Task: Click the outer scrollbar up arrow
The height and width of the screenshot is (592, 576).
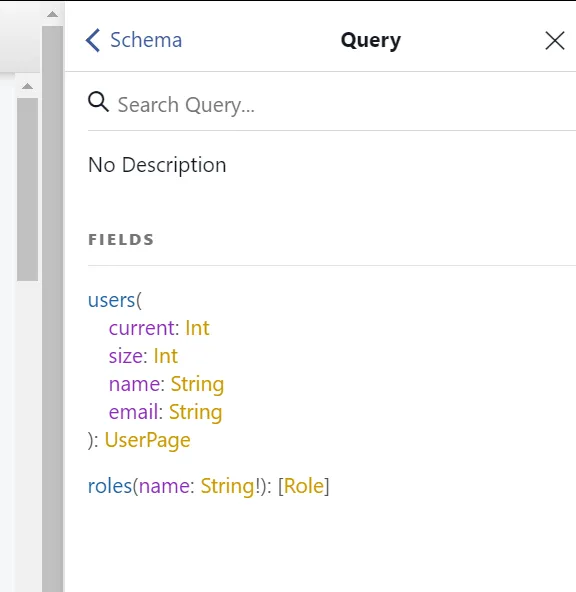Action: tap(52, 14)
